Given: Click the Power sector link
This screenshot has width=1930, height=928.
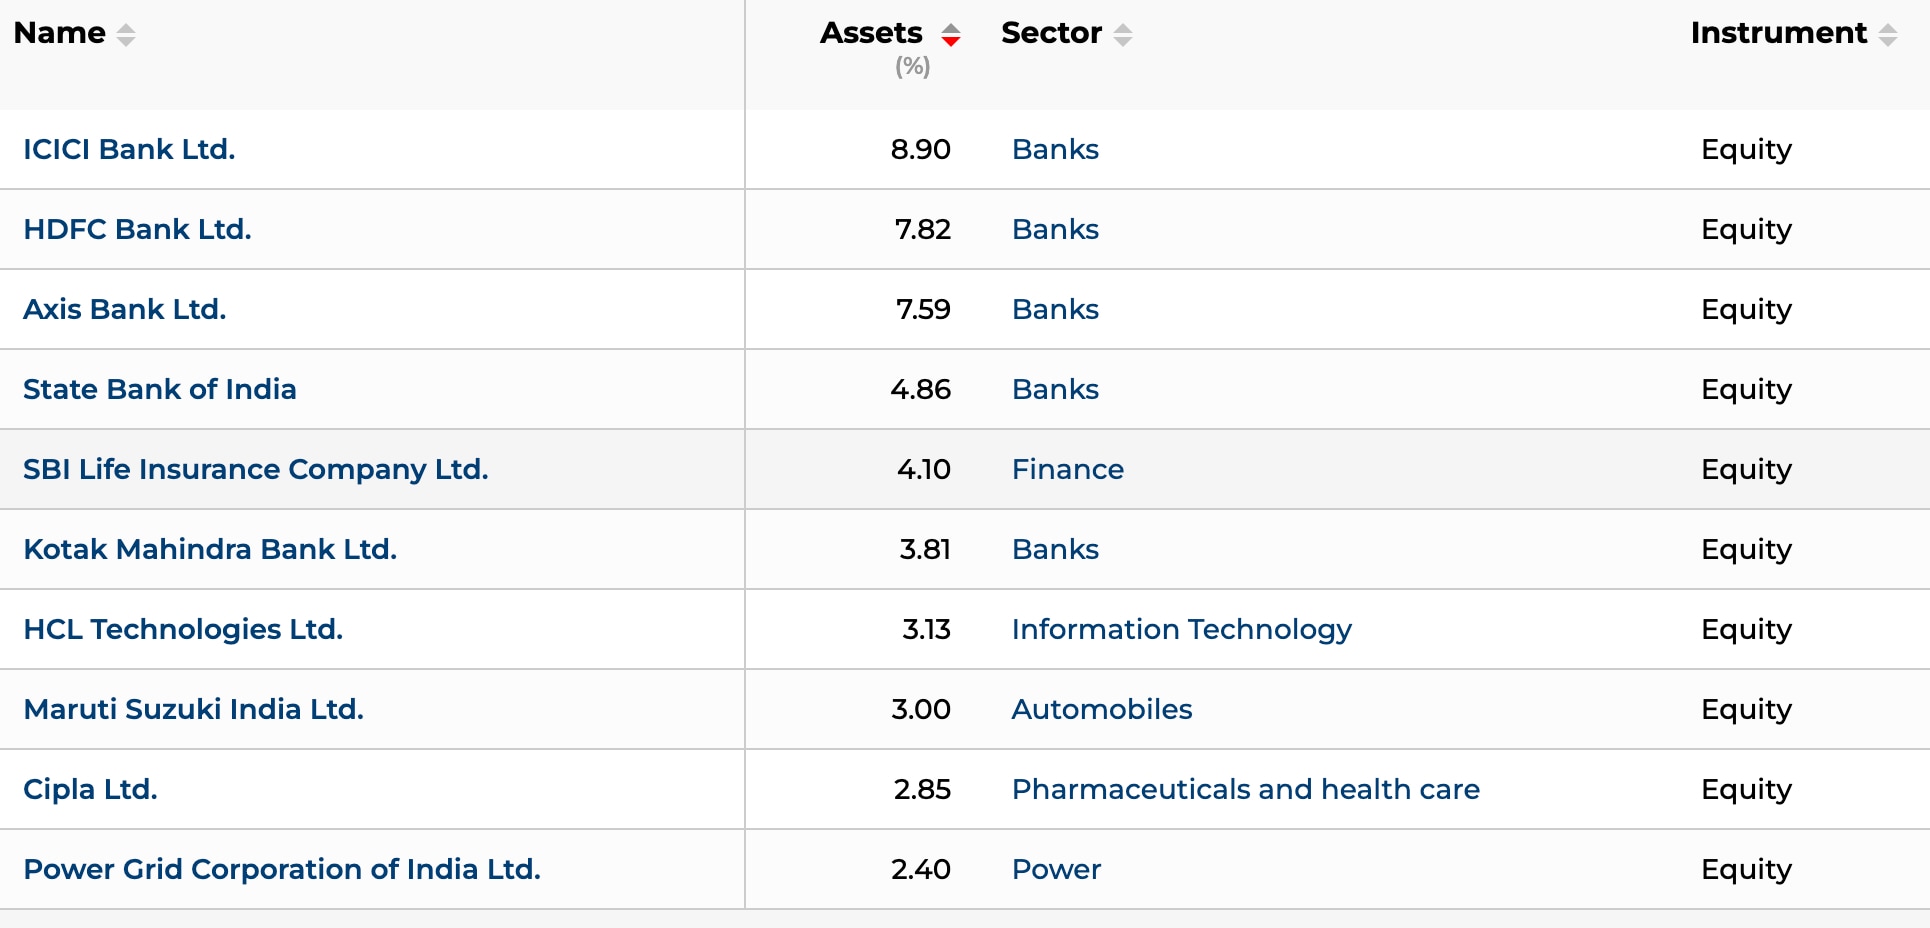Looking at the screenshot, I should coord(1056,869).
